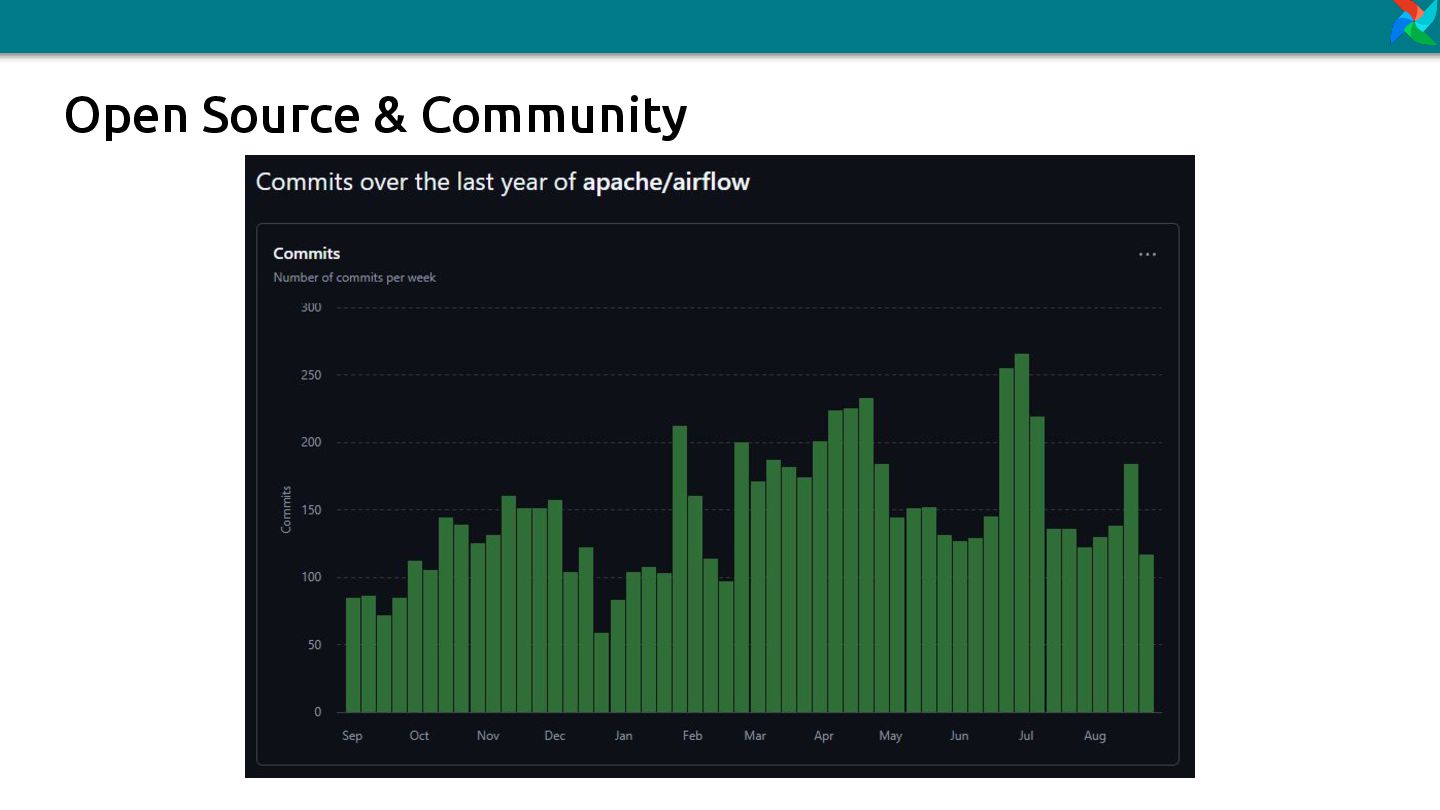The image size is (1440, 810).
Task: Click the 'Open Source & Community' slide title
Action: pos(376,115)
